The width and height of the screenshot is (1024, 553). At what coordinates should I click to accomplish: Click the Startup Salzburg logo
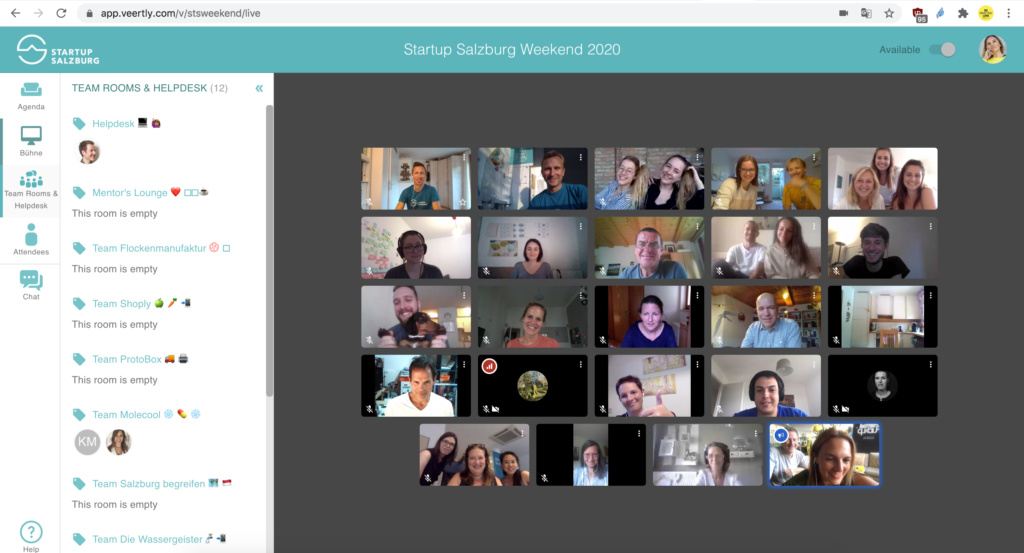(59, 49)
